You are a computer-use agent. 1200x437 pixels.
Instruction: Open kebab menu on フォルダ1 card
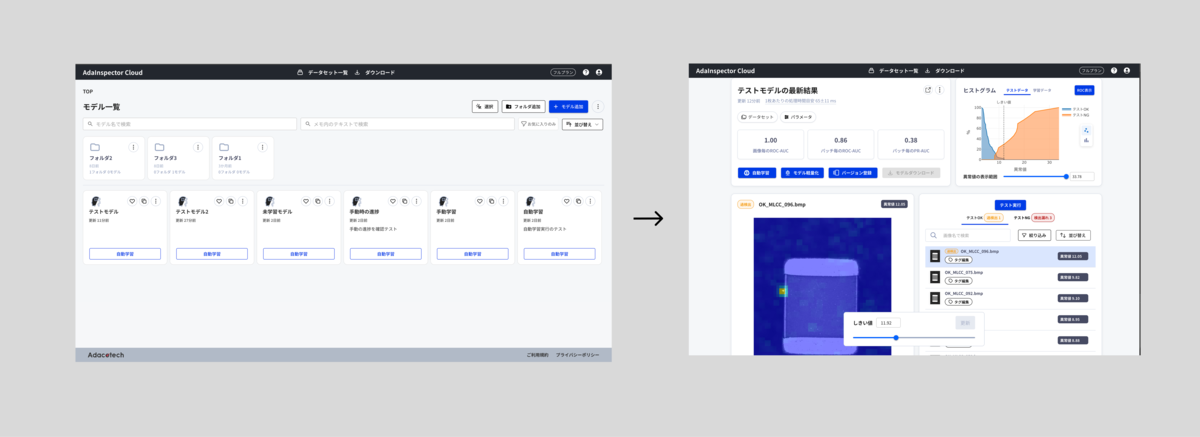pos(263,147)
